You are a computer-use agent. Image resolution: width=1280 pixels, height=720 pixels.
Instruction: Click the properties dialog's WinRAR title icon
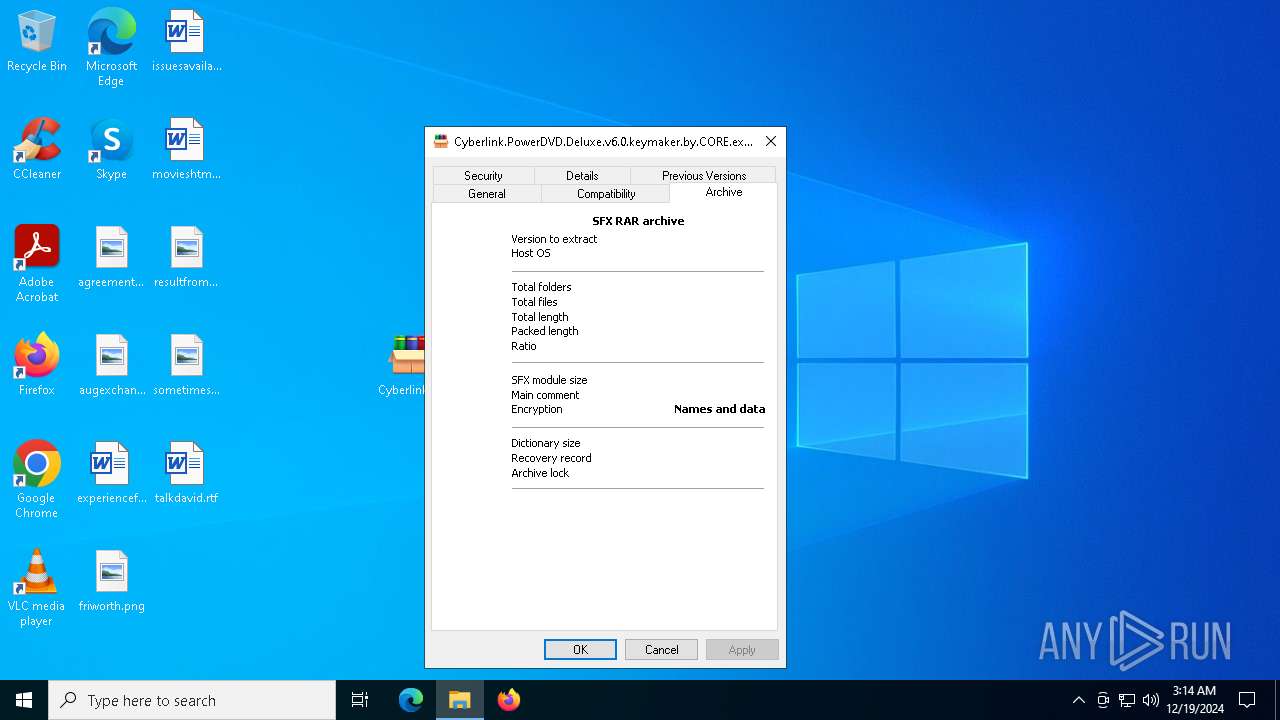click(441, 141)
